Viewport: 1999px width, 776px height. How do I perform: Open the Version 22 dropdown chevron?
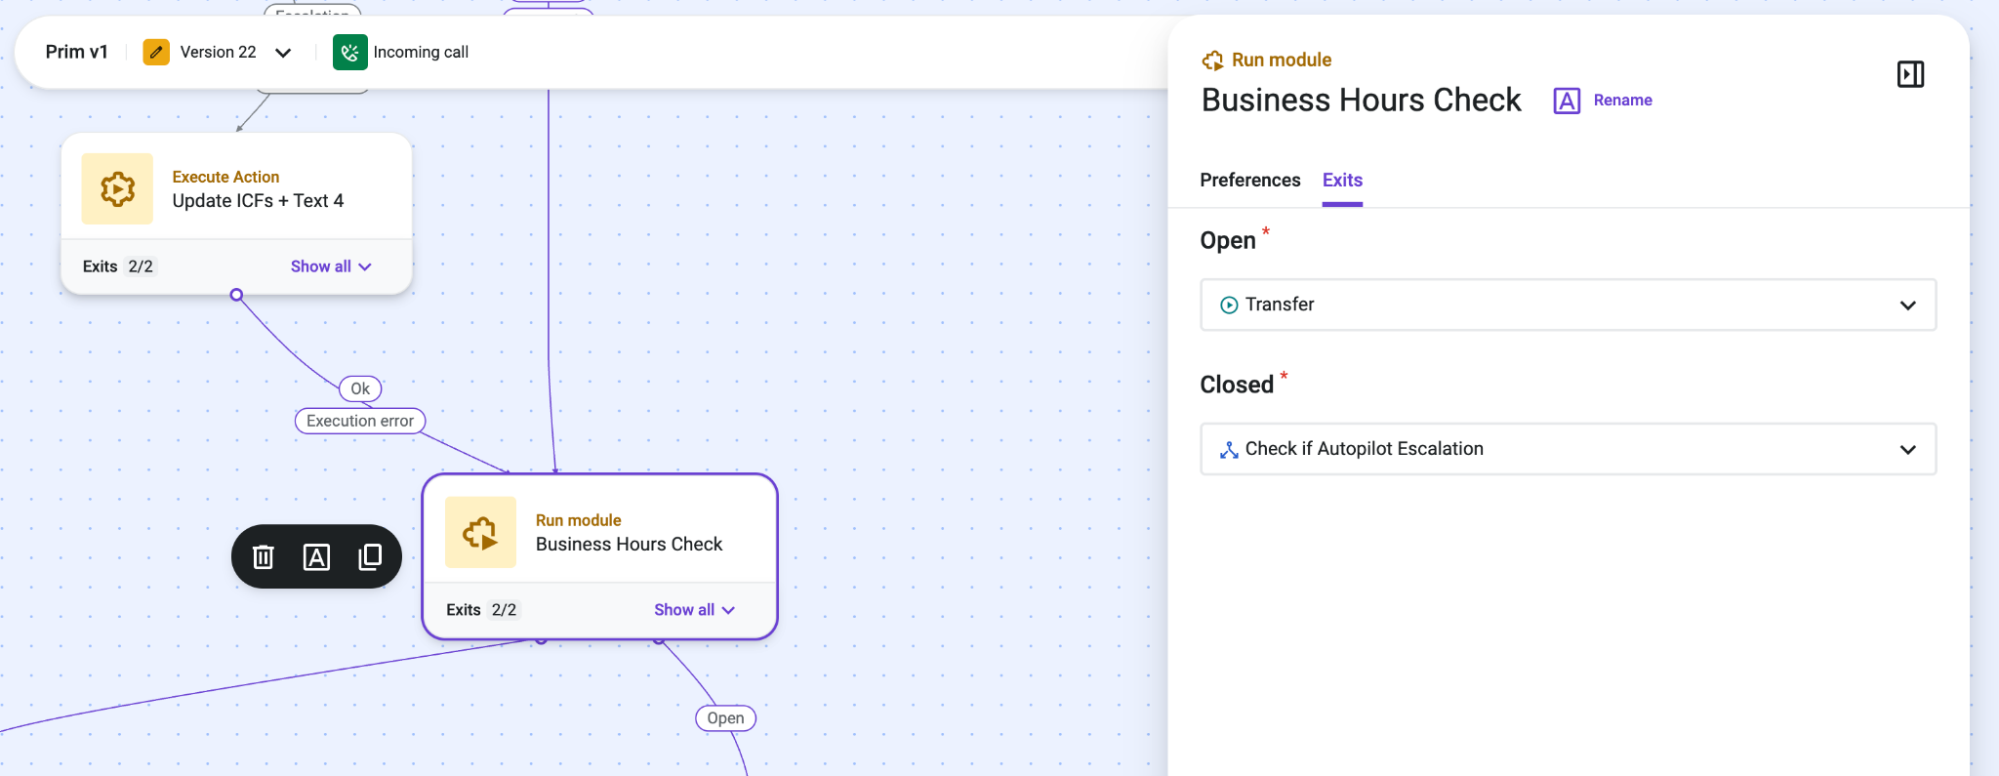click(283, 52)
